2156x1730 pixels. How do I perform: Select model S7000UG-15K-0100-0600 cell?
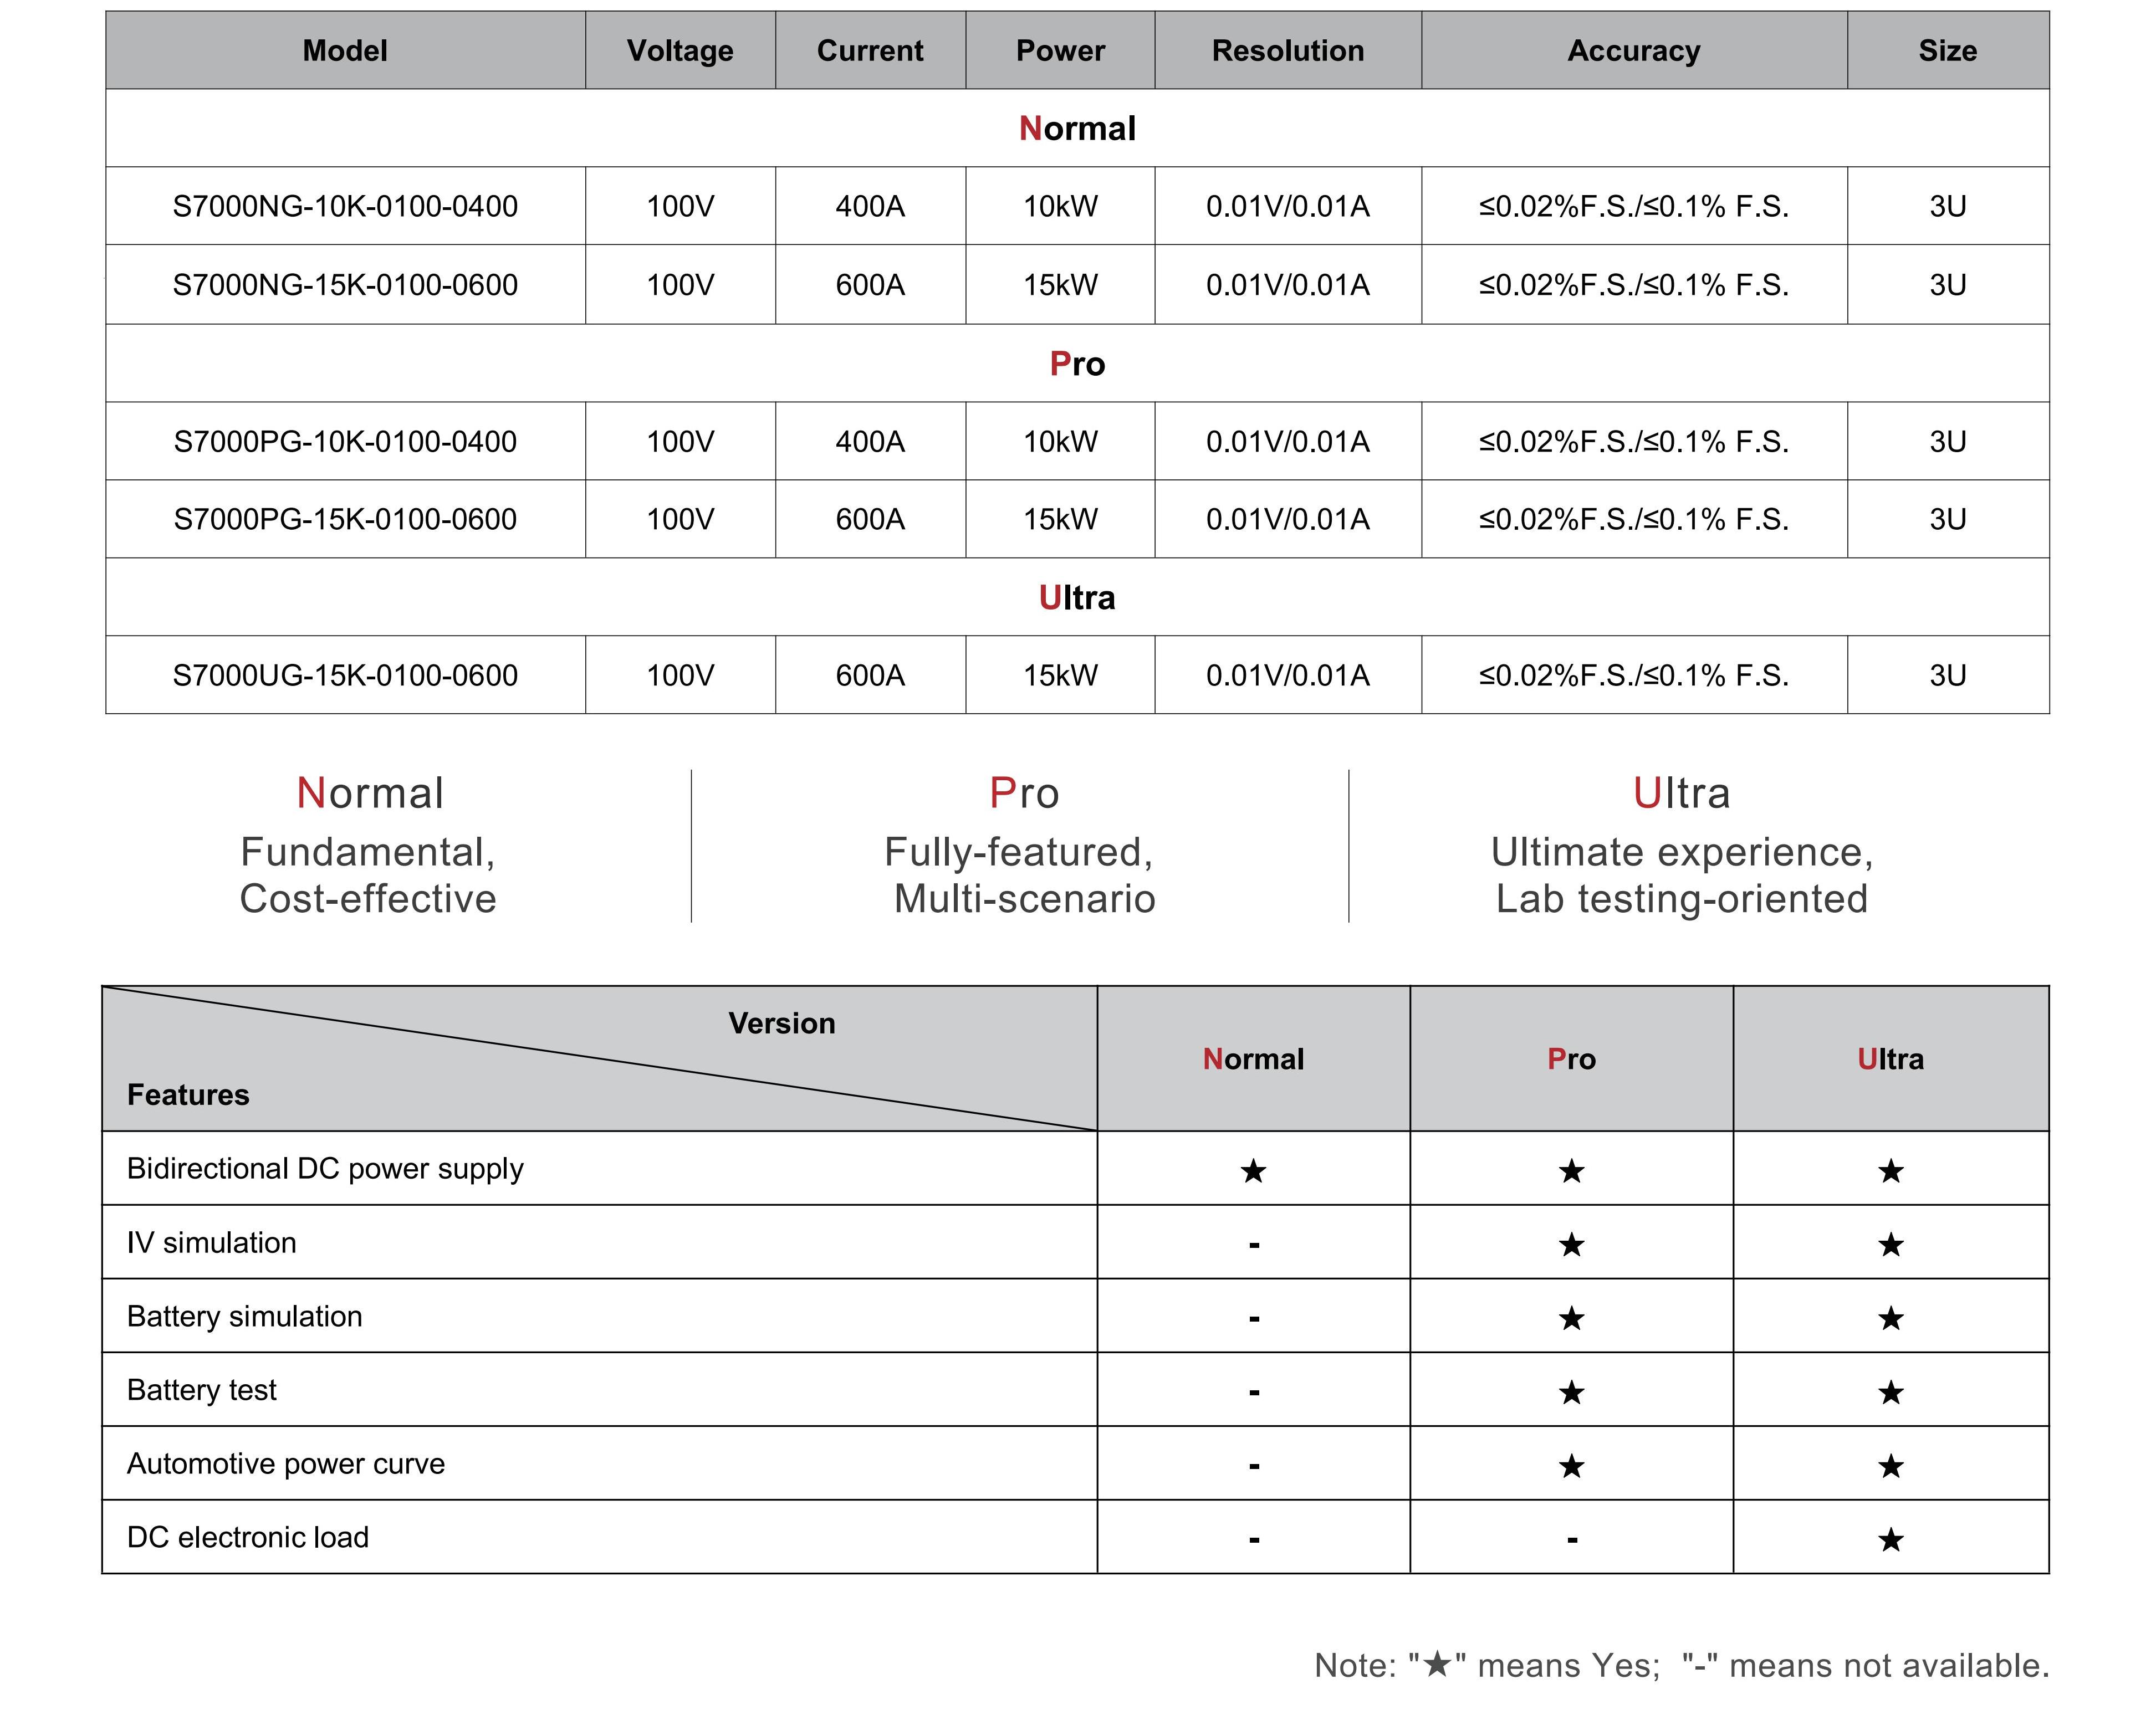[x=345, y=675]
